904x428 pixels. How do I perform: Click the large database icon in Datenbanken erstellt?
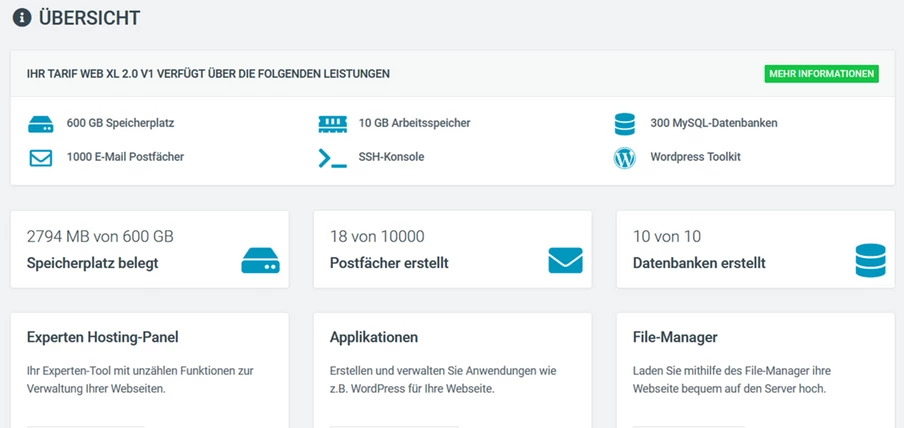pos(870,260)
